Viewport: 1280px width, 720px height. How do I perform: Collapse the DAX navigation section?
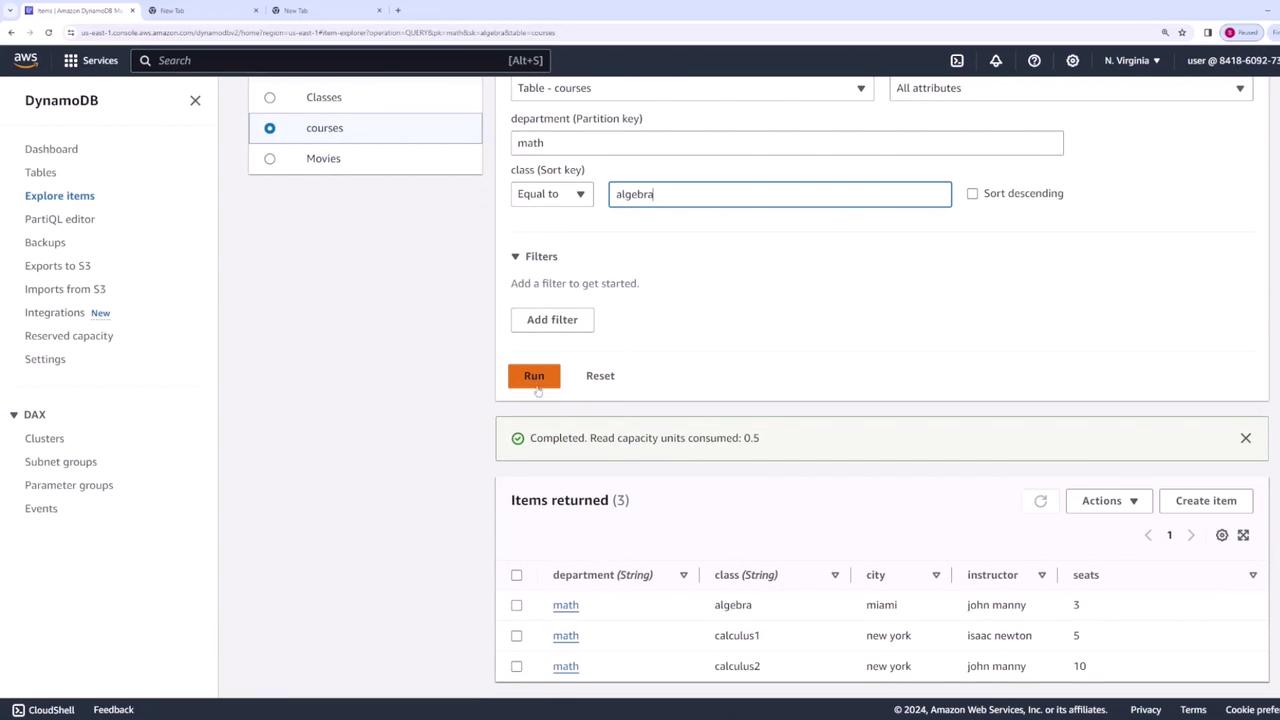28,415
